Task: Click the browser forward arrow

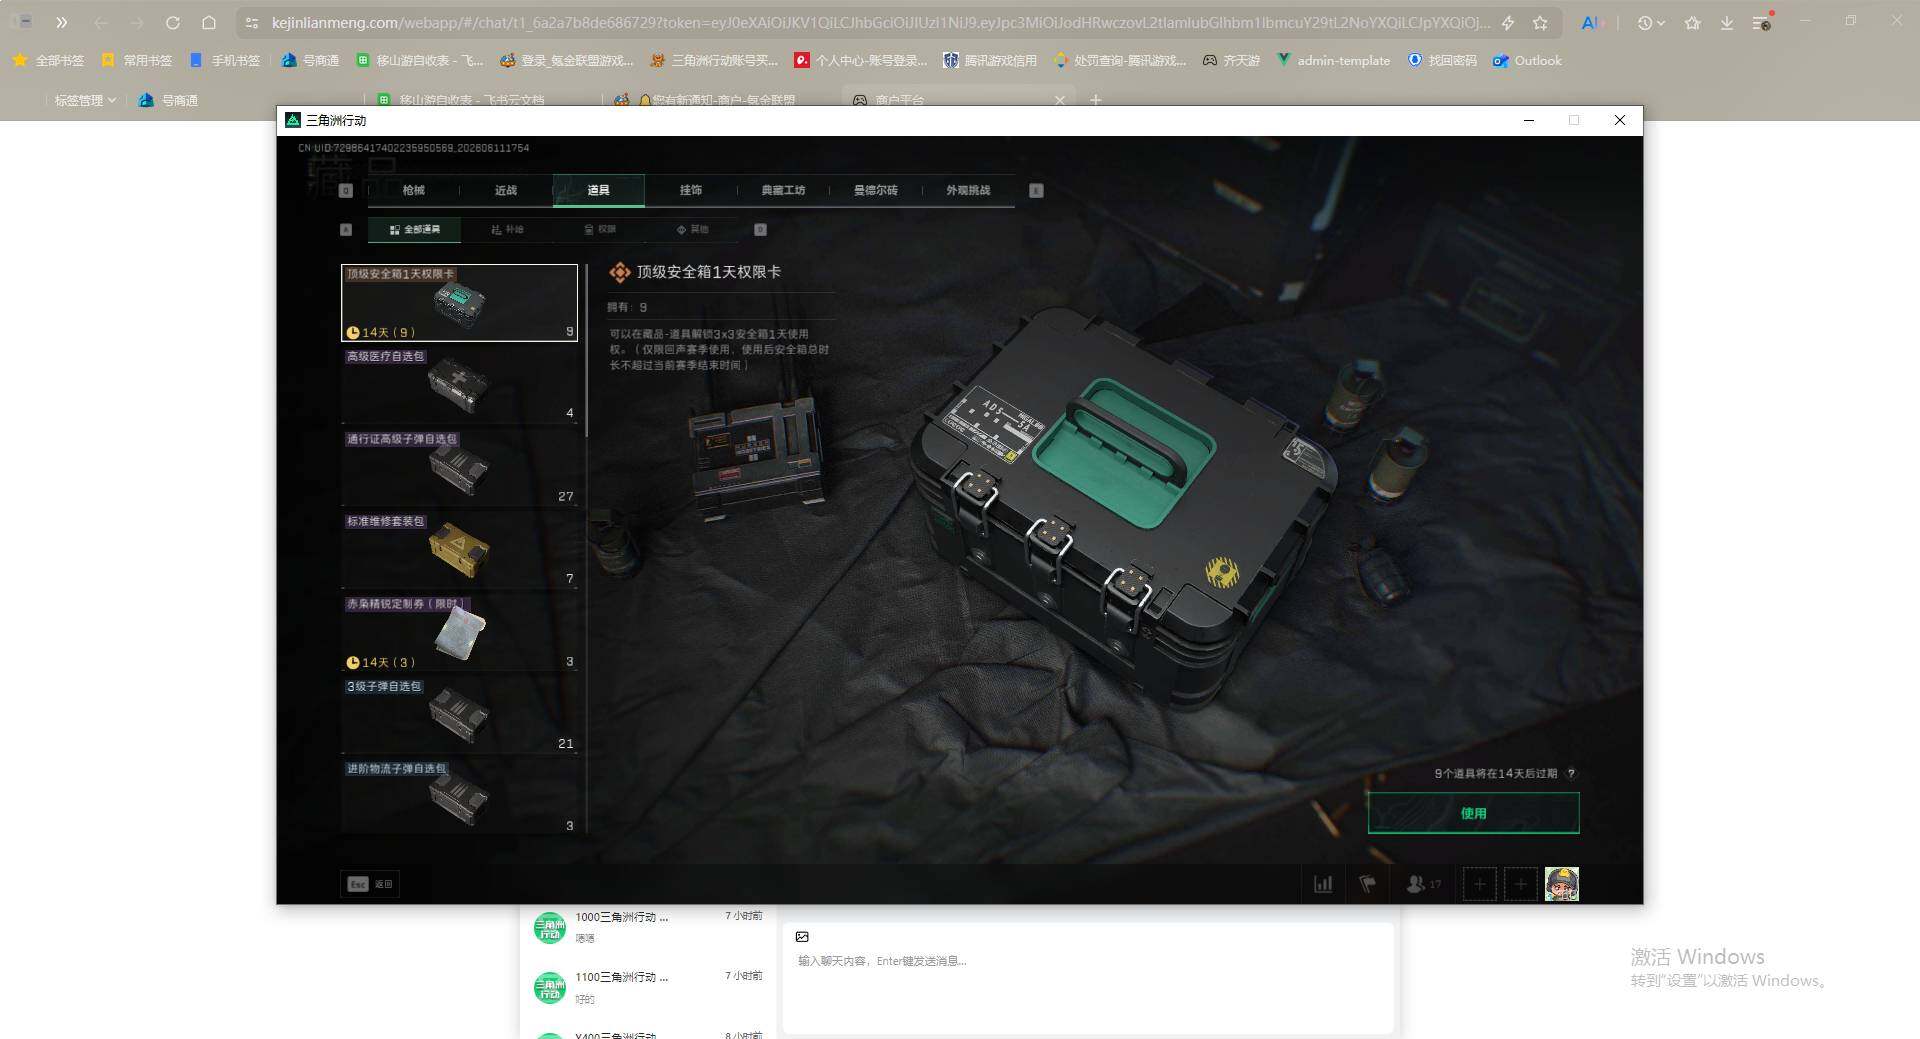Action: pyautogui.click(x=137, y=22)
